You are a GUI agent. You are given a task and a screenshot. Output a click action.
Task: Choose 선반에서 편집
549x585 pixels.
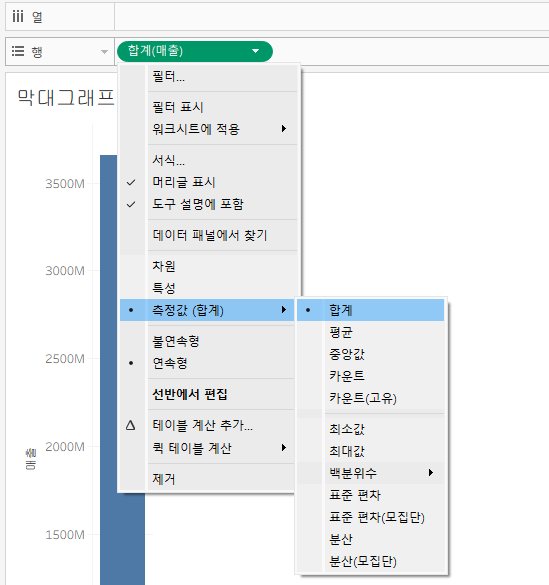(x=207, y=394)
